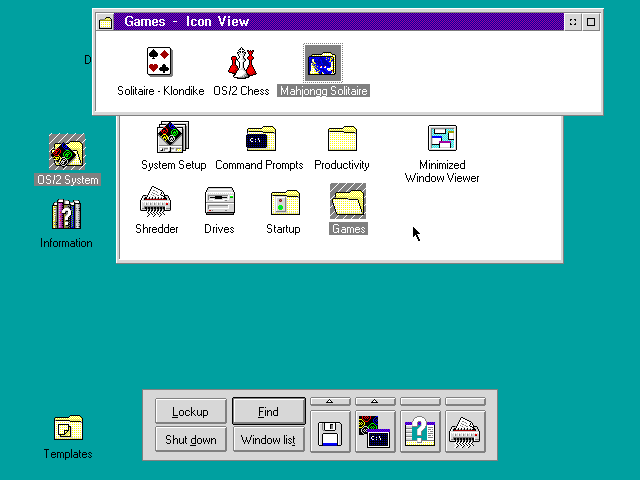
Task: Open the Command Prompts folder icon
Action: click(x=261, y=138)
